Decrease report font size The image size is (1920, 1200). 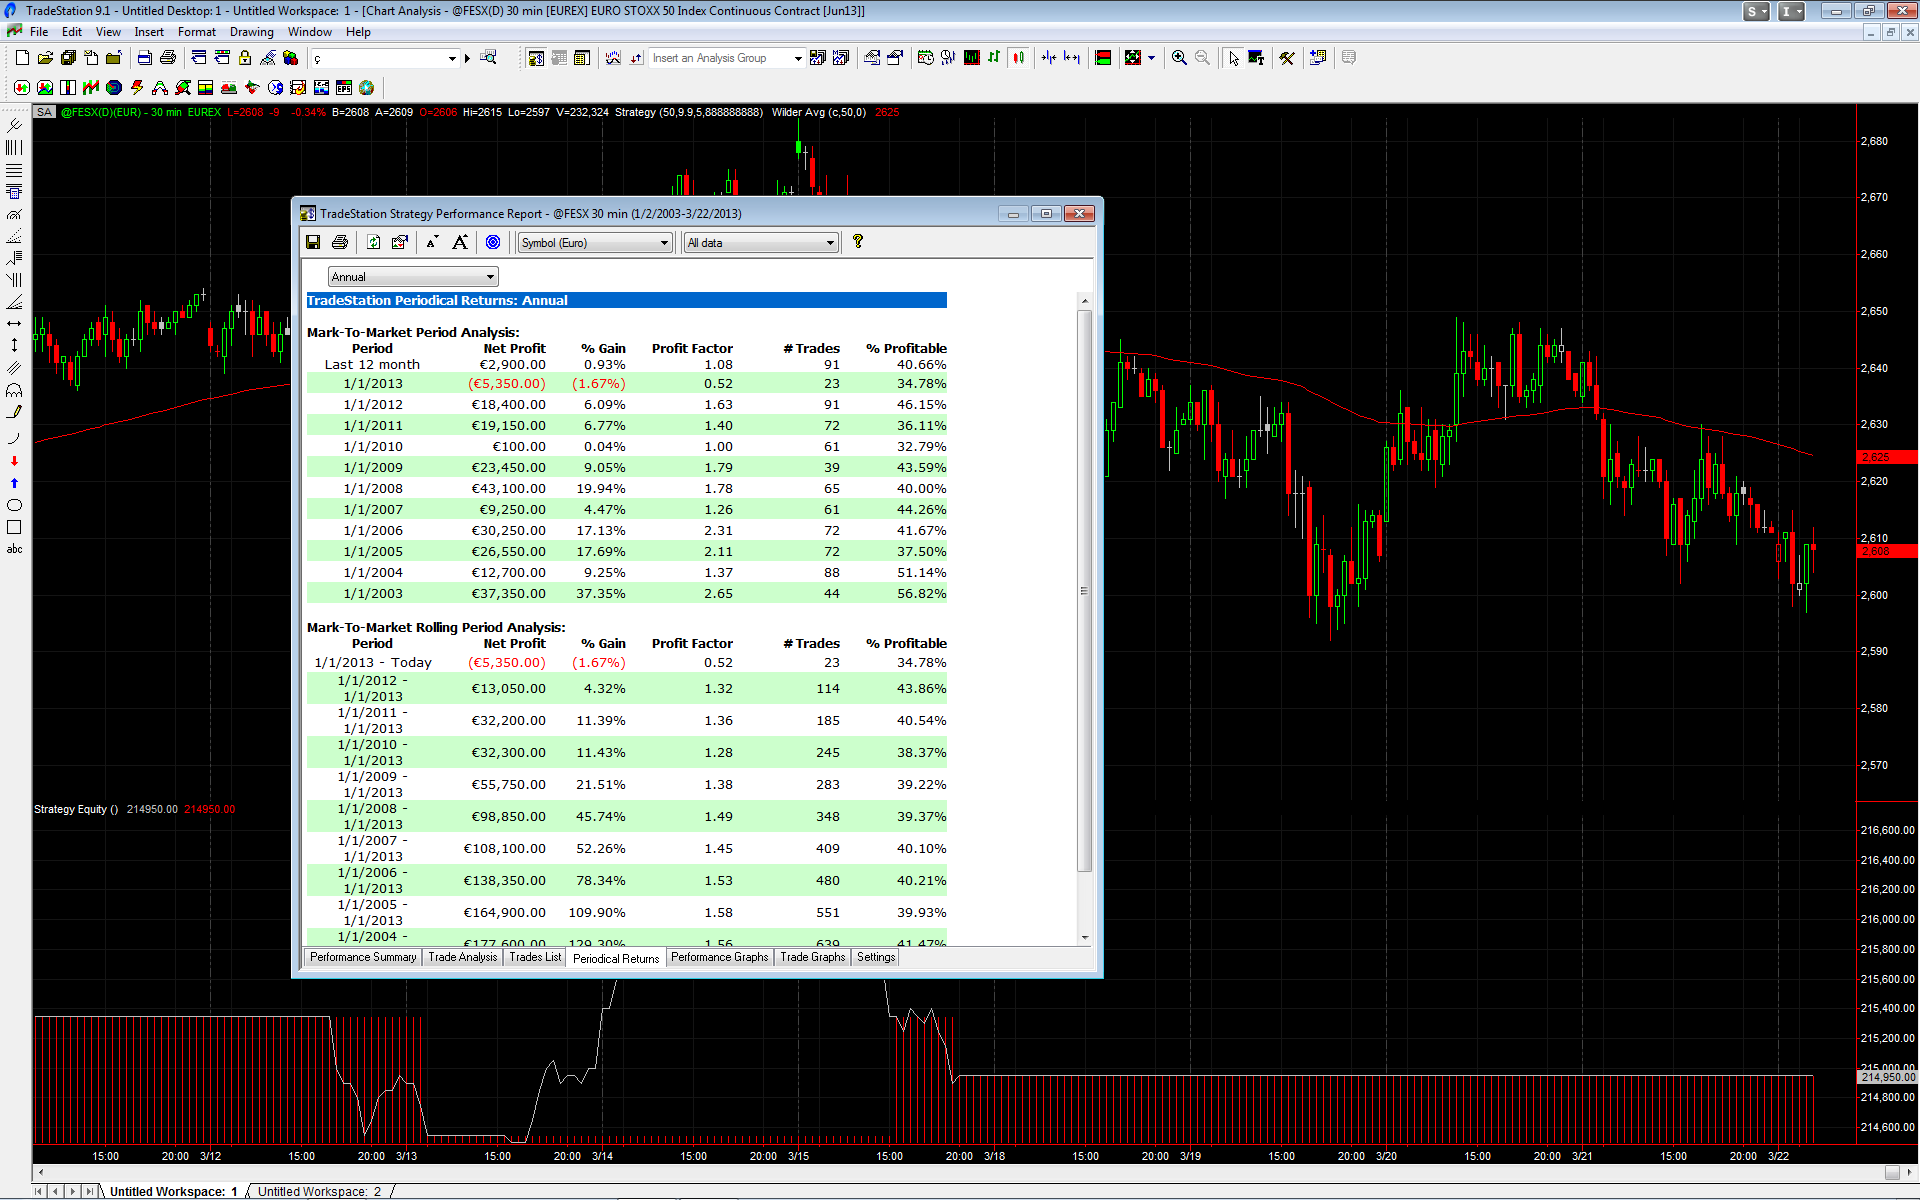[x=432, y=242]
